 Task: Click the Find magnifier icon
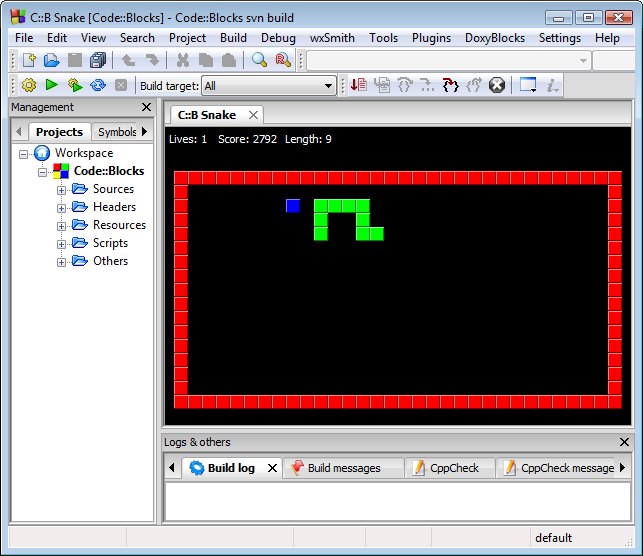pos(259,61)
